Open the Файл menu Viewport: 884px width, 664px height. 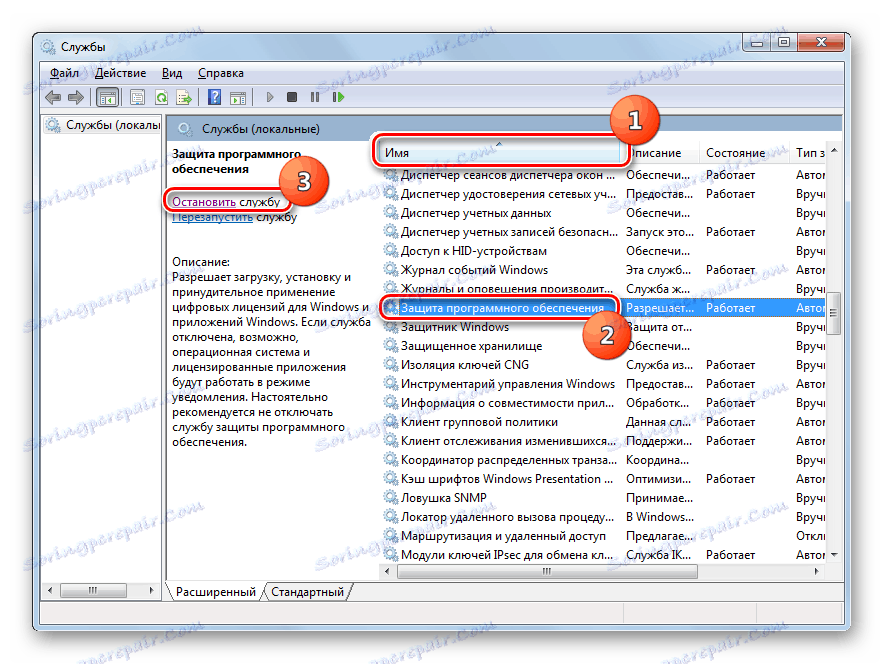click(64, 73)
